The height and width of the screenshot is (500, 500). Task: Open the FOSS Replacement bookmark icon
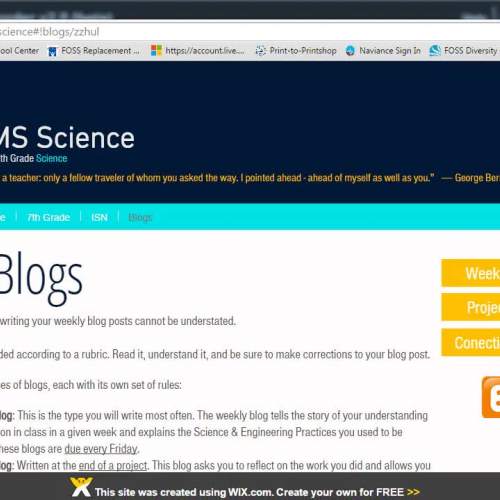point(52,51)
